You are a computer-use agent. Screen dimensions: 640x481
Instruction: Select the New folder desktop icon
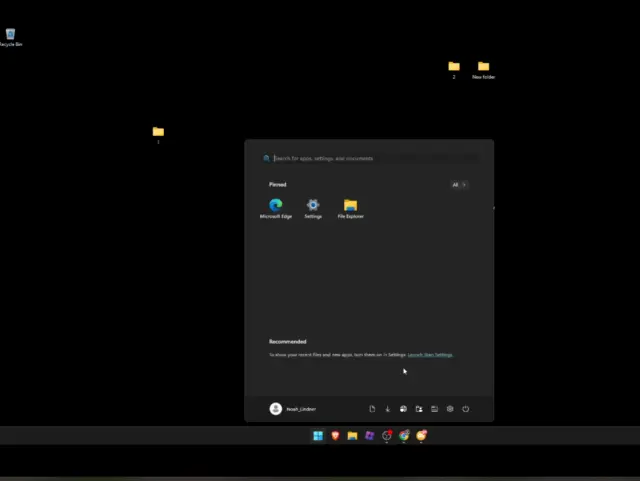[x=484, y=70]
